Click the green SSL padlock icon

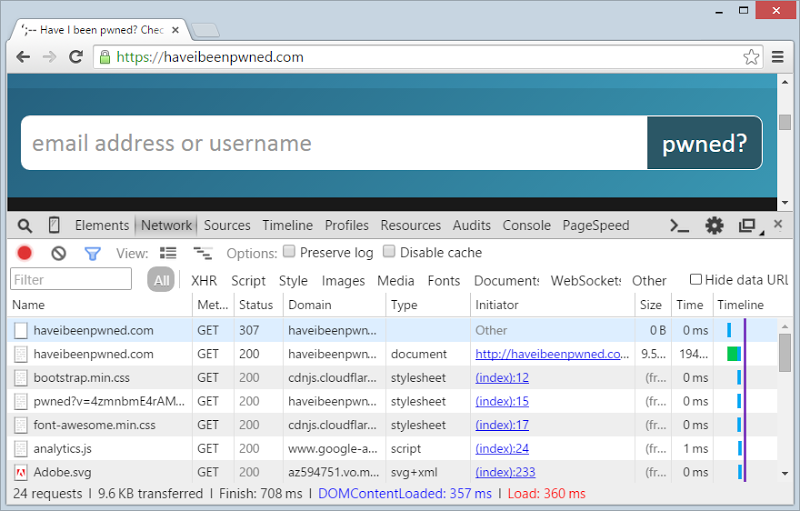point(105,57)
